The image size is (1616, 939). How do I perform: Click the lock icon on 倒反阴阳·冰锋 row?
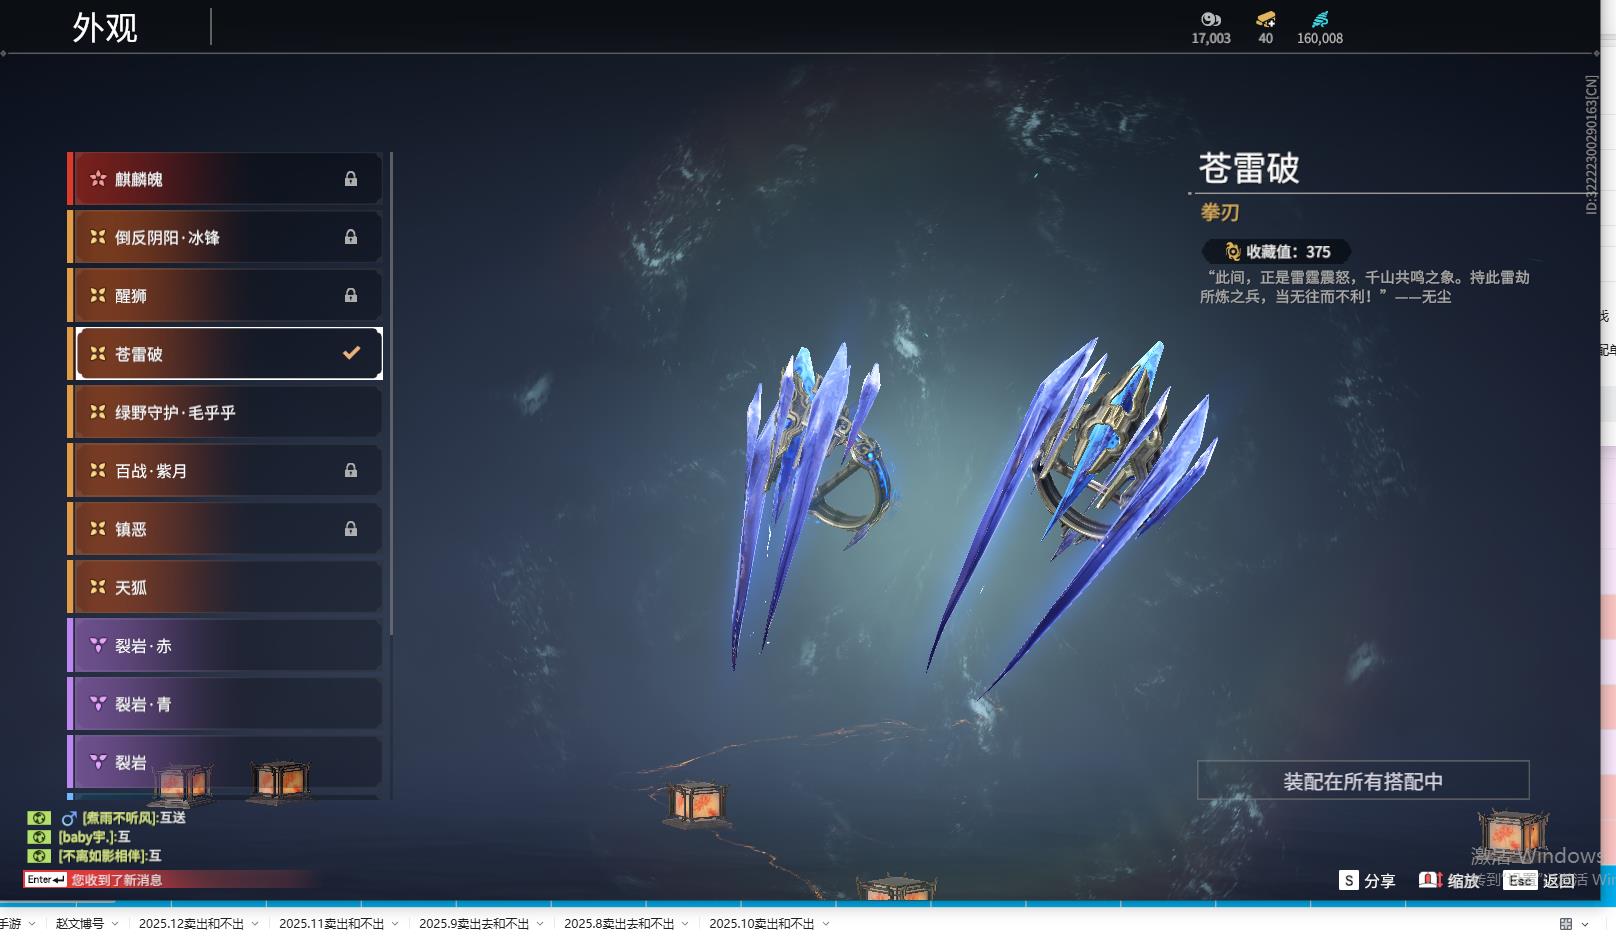coord(351,237)
